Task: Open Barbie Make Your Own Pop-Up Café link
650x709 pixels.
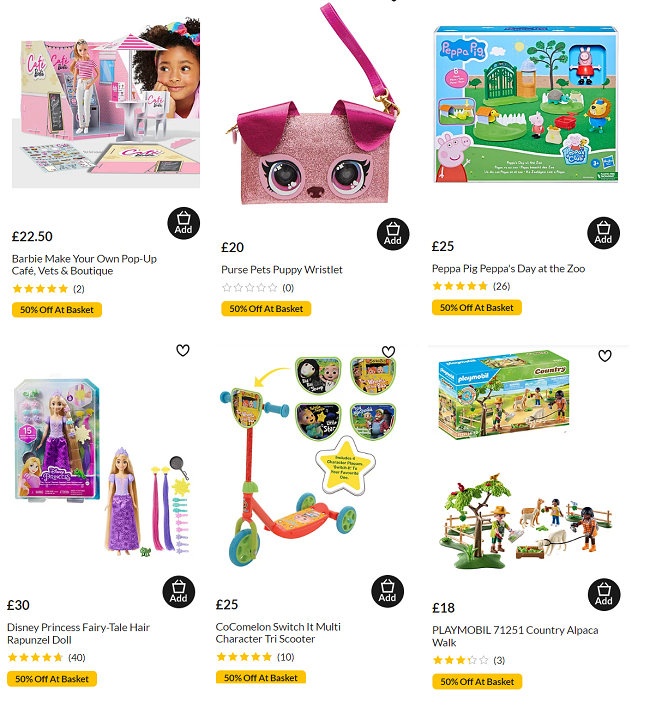Action: point(84,265)
